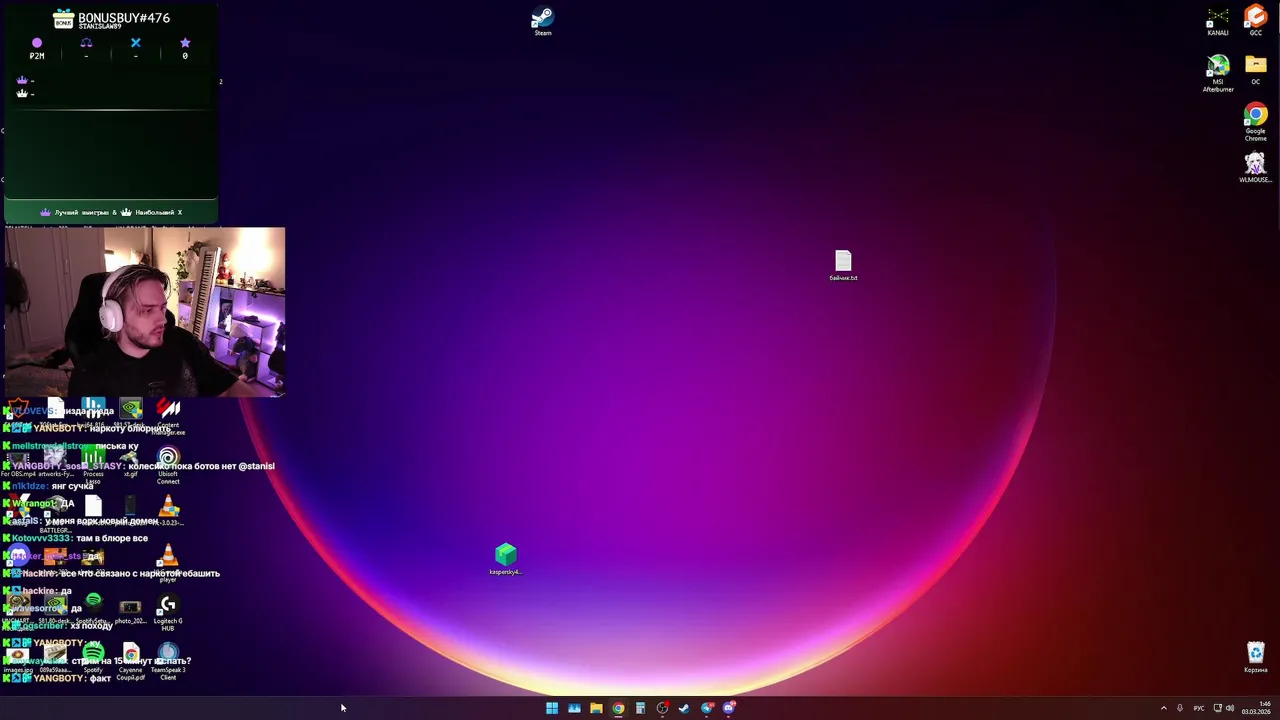
Task: Click the star counter in the bonus widget
Action: pyautogui.click(x=184, y=48)
